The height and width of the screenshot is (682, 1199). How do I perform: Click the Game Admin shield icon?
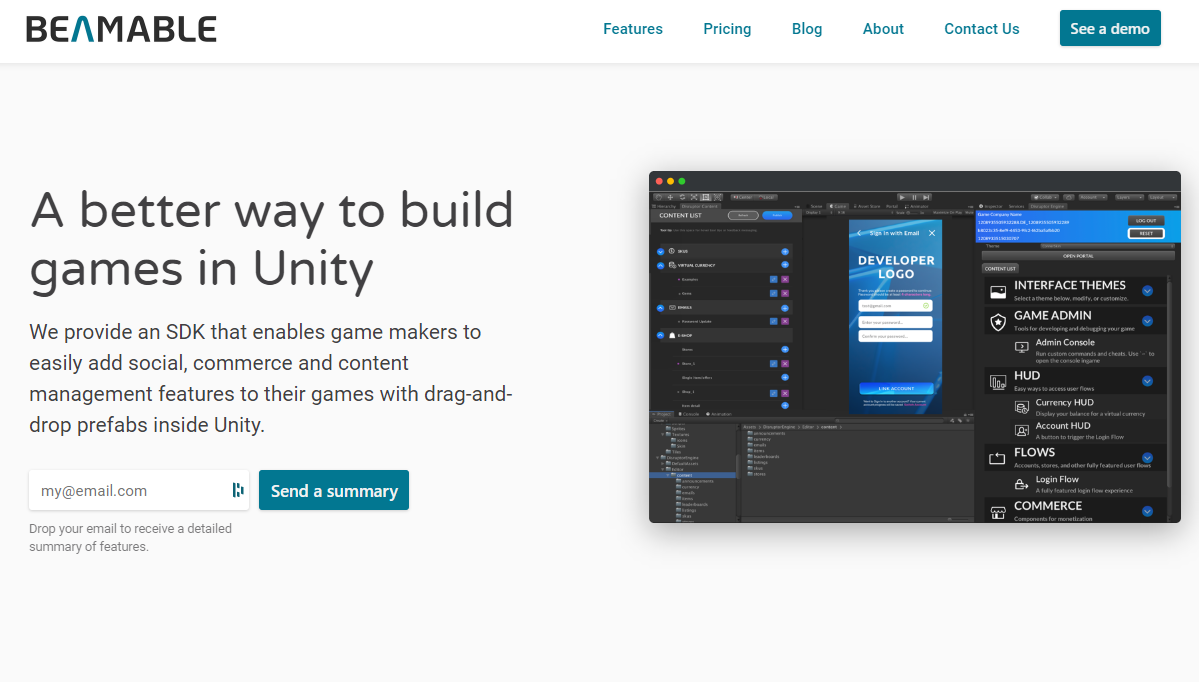tap(998, 322)
